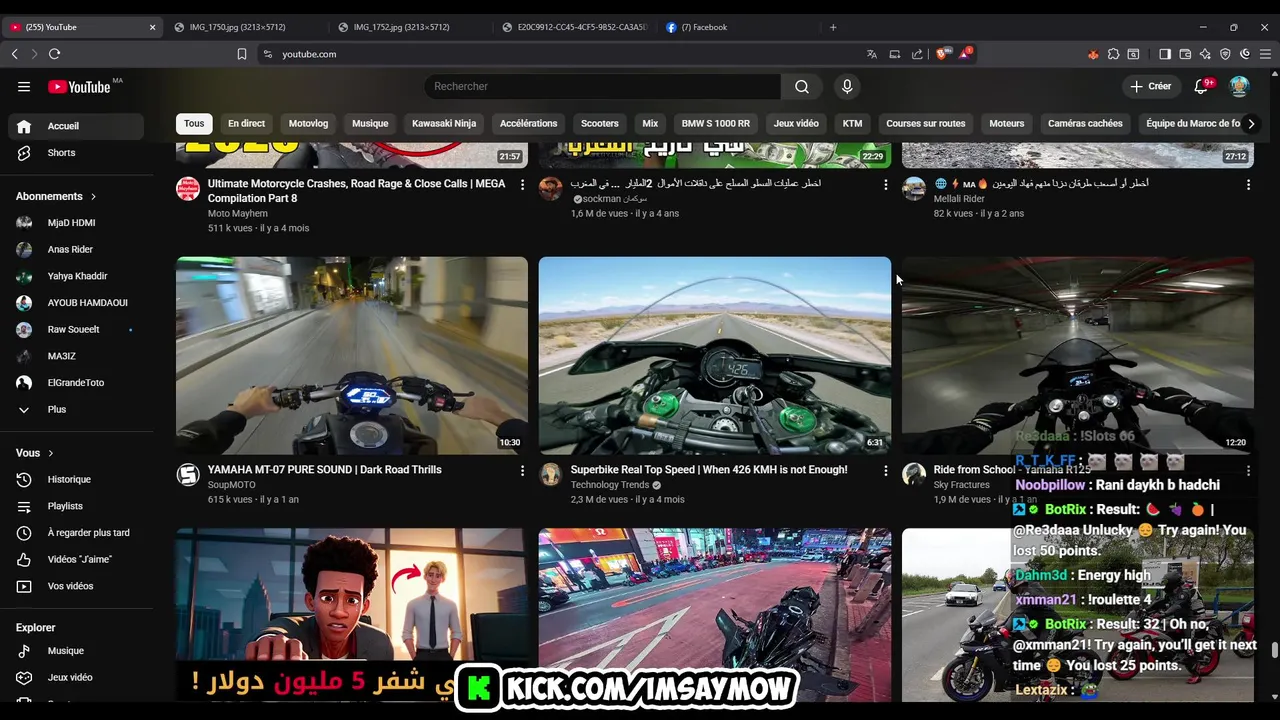The image size is (1280, 720).
Task: Select the BMW S 1000 RR chip
Action: point(715,124)
